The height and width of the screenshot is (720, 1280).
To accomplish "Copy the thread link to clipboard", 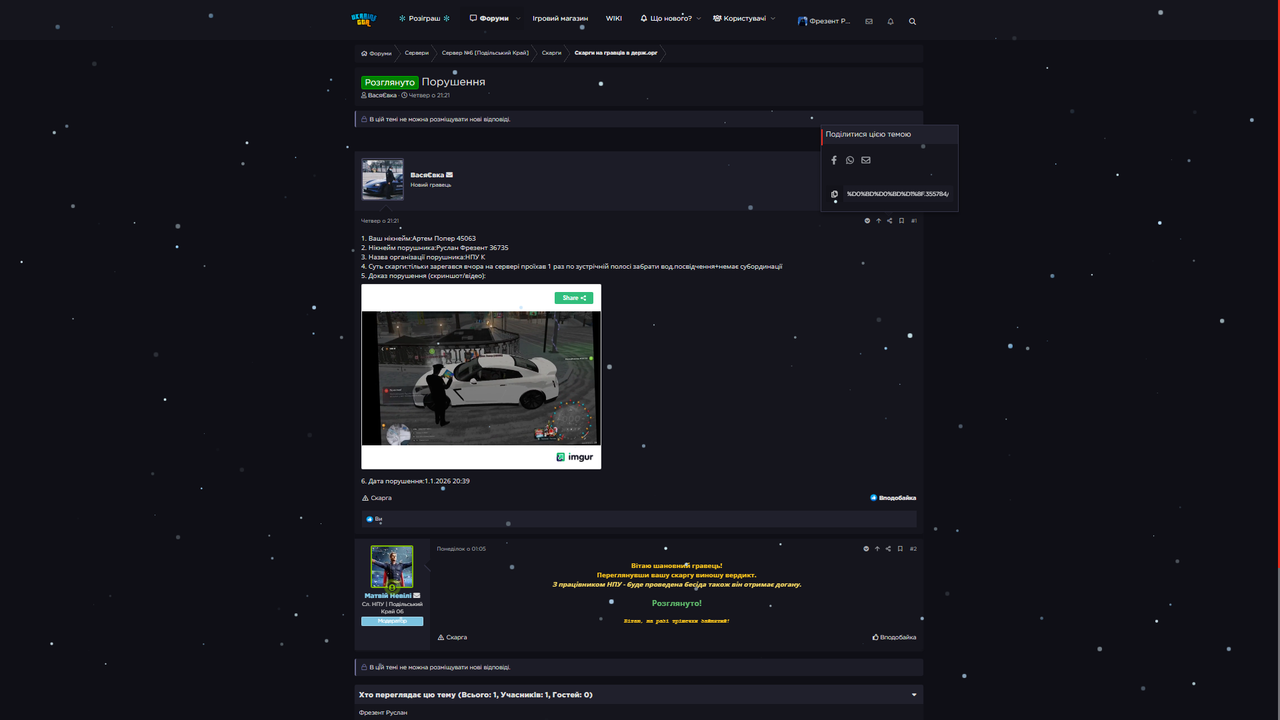I will click(834, 194).
